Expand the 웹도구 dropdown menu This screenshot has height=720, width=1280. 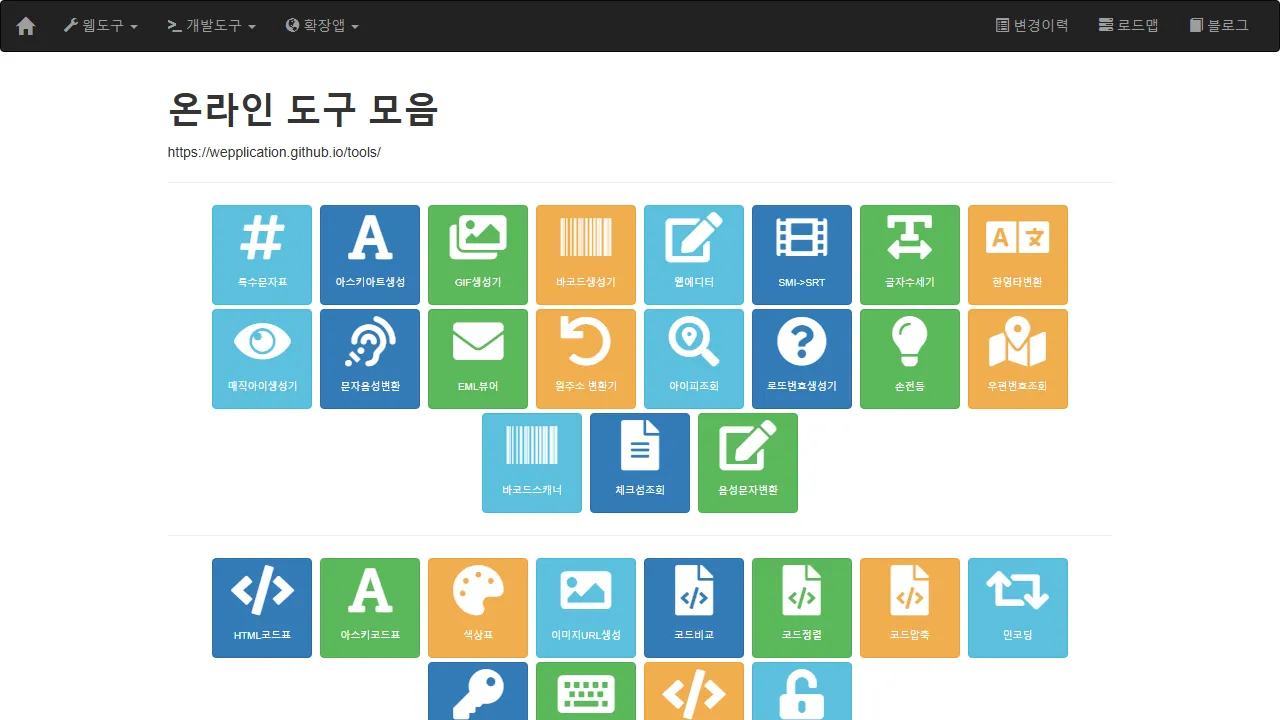pyautogui.click(x=100, y=25)
